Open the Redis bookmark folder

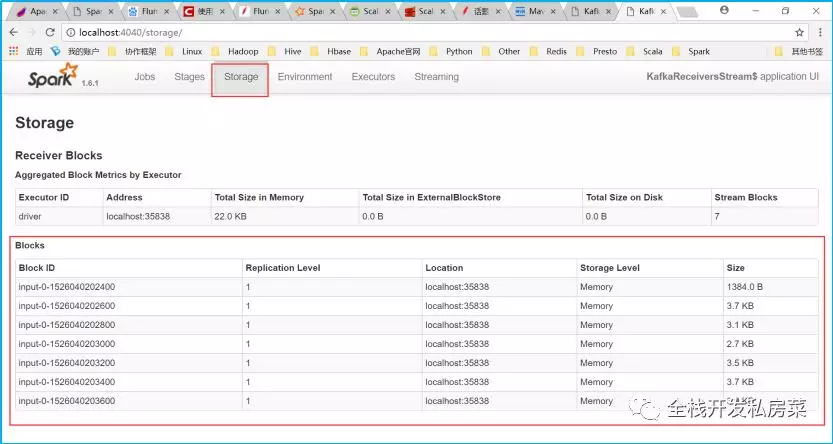pos(549,52)
